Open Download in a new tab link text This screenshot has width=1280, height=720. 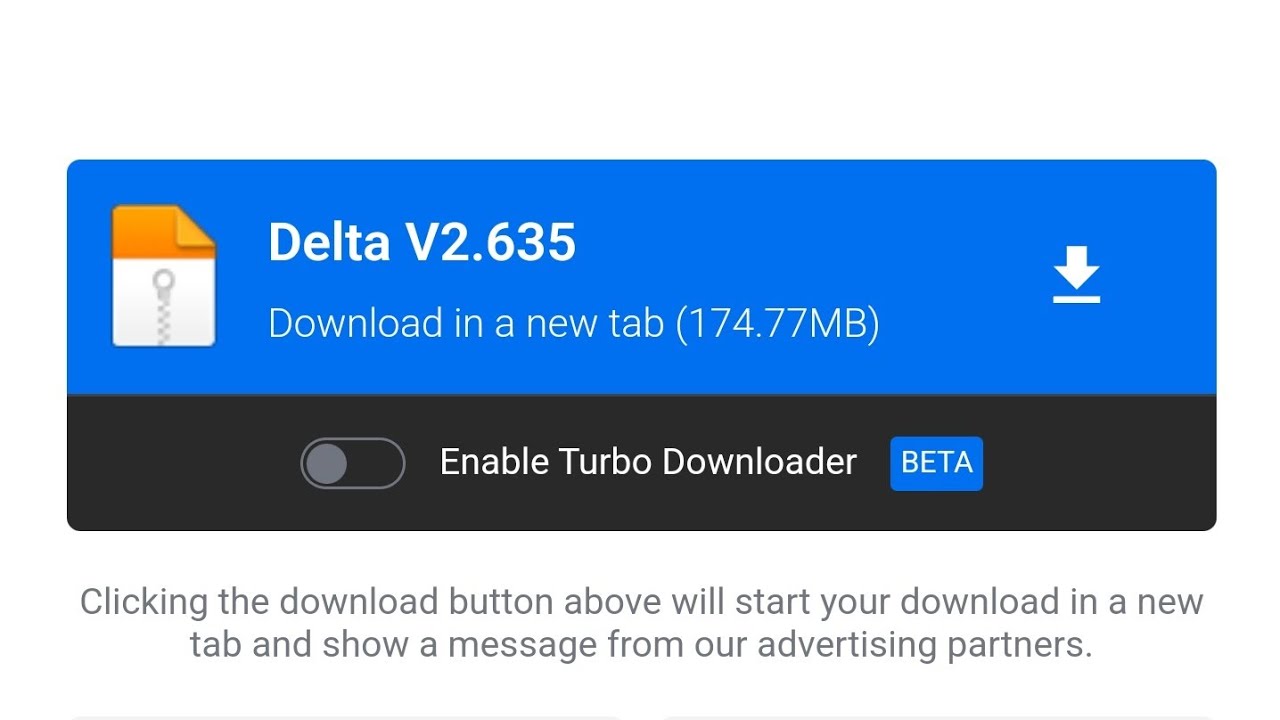click(466, 323)
